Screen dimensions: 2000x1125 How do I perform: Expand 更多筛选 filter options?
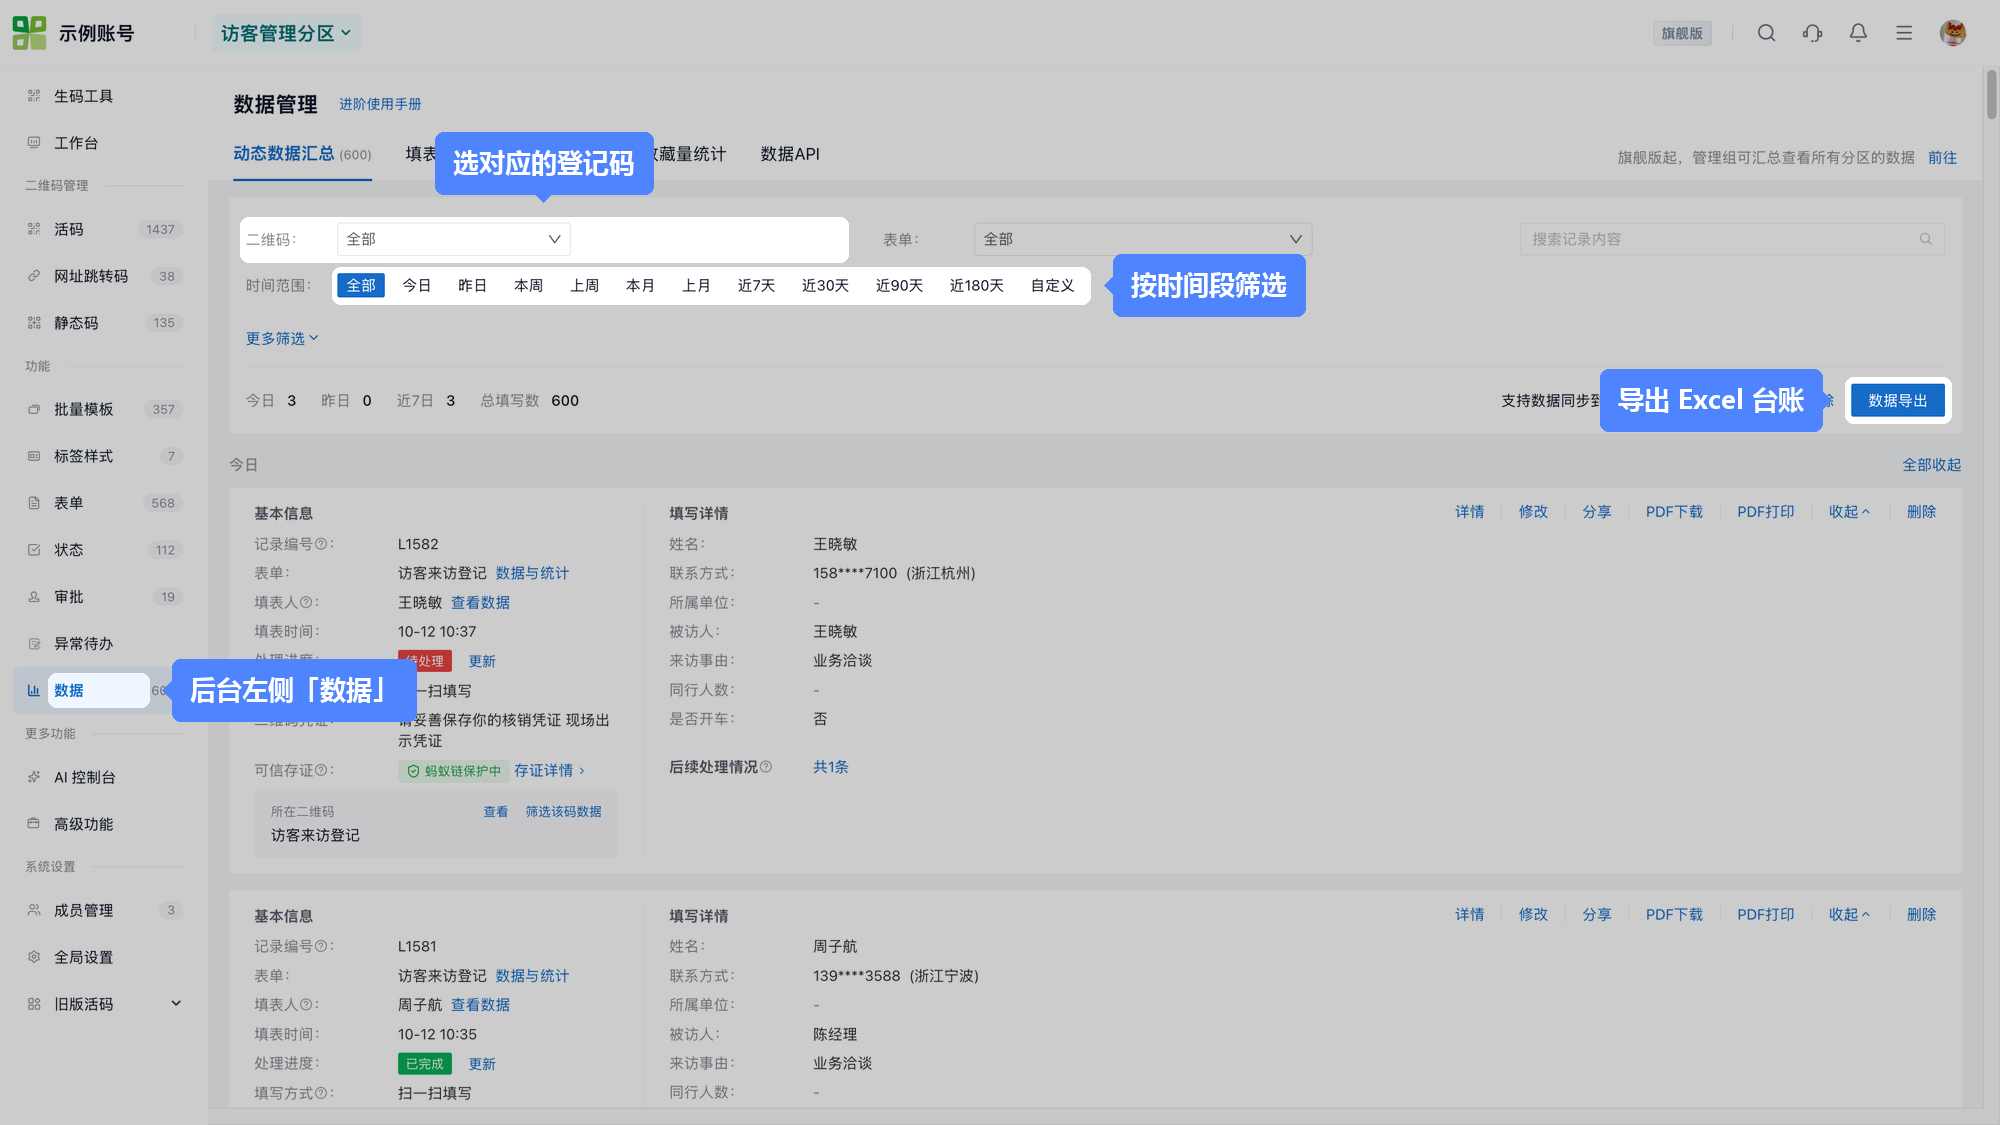[282, 339]
